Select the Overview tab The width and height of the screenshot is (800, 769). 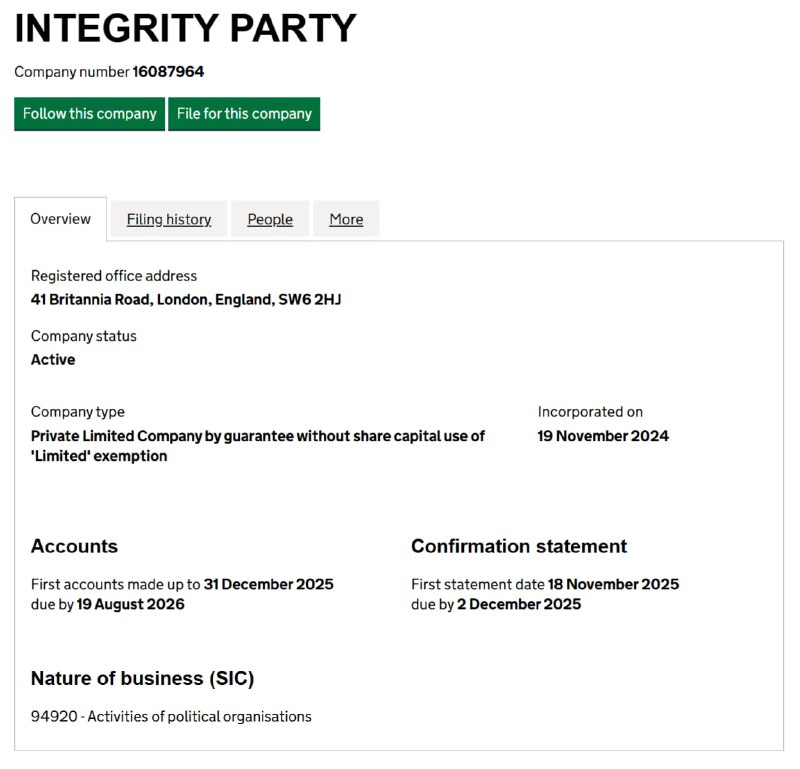click(x=60, y=219)
